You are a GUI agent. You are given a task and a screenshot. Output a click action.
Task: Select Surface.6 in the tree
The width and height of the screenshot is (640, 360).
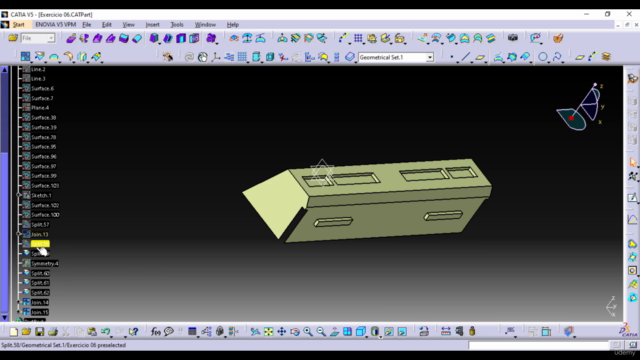pos(42,89)
